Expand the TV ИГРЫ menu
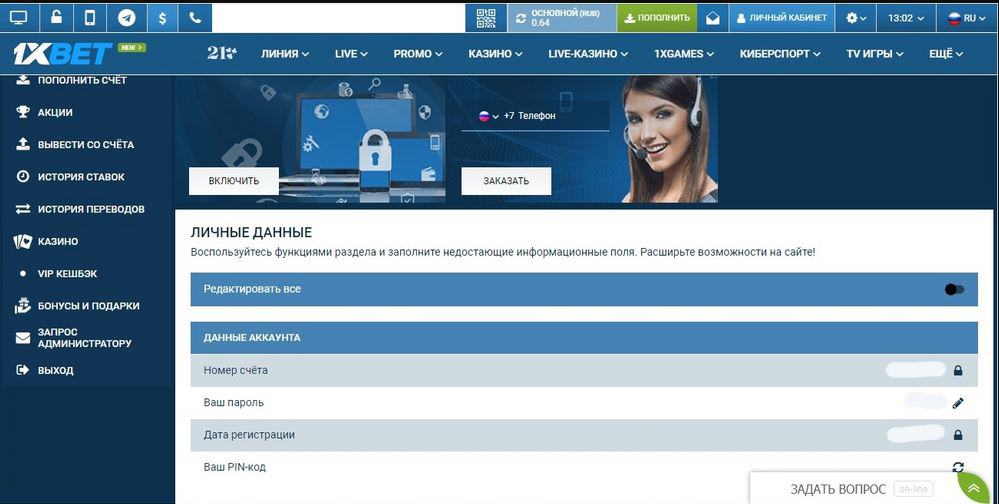The image size is (999, 504). pyautogui.click(x=875, y=54)
